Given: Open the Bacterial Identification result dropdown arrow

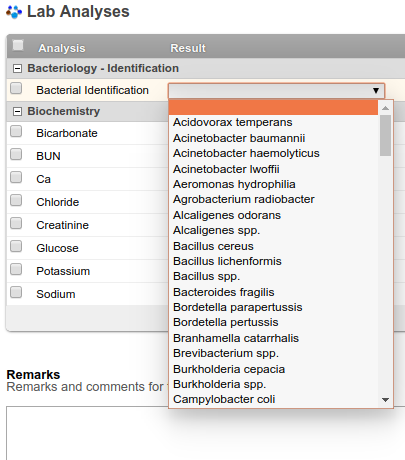Looking at the screenshot, I should (376, 90).
